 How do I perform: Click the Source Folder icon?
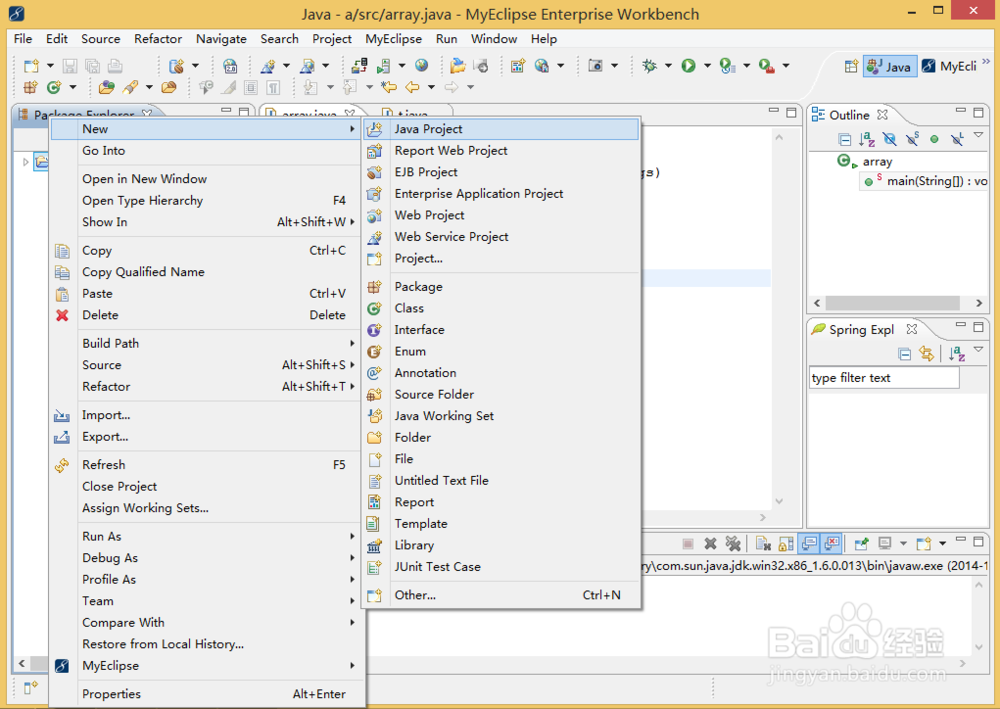point(374,395)
